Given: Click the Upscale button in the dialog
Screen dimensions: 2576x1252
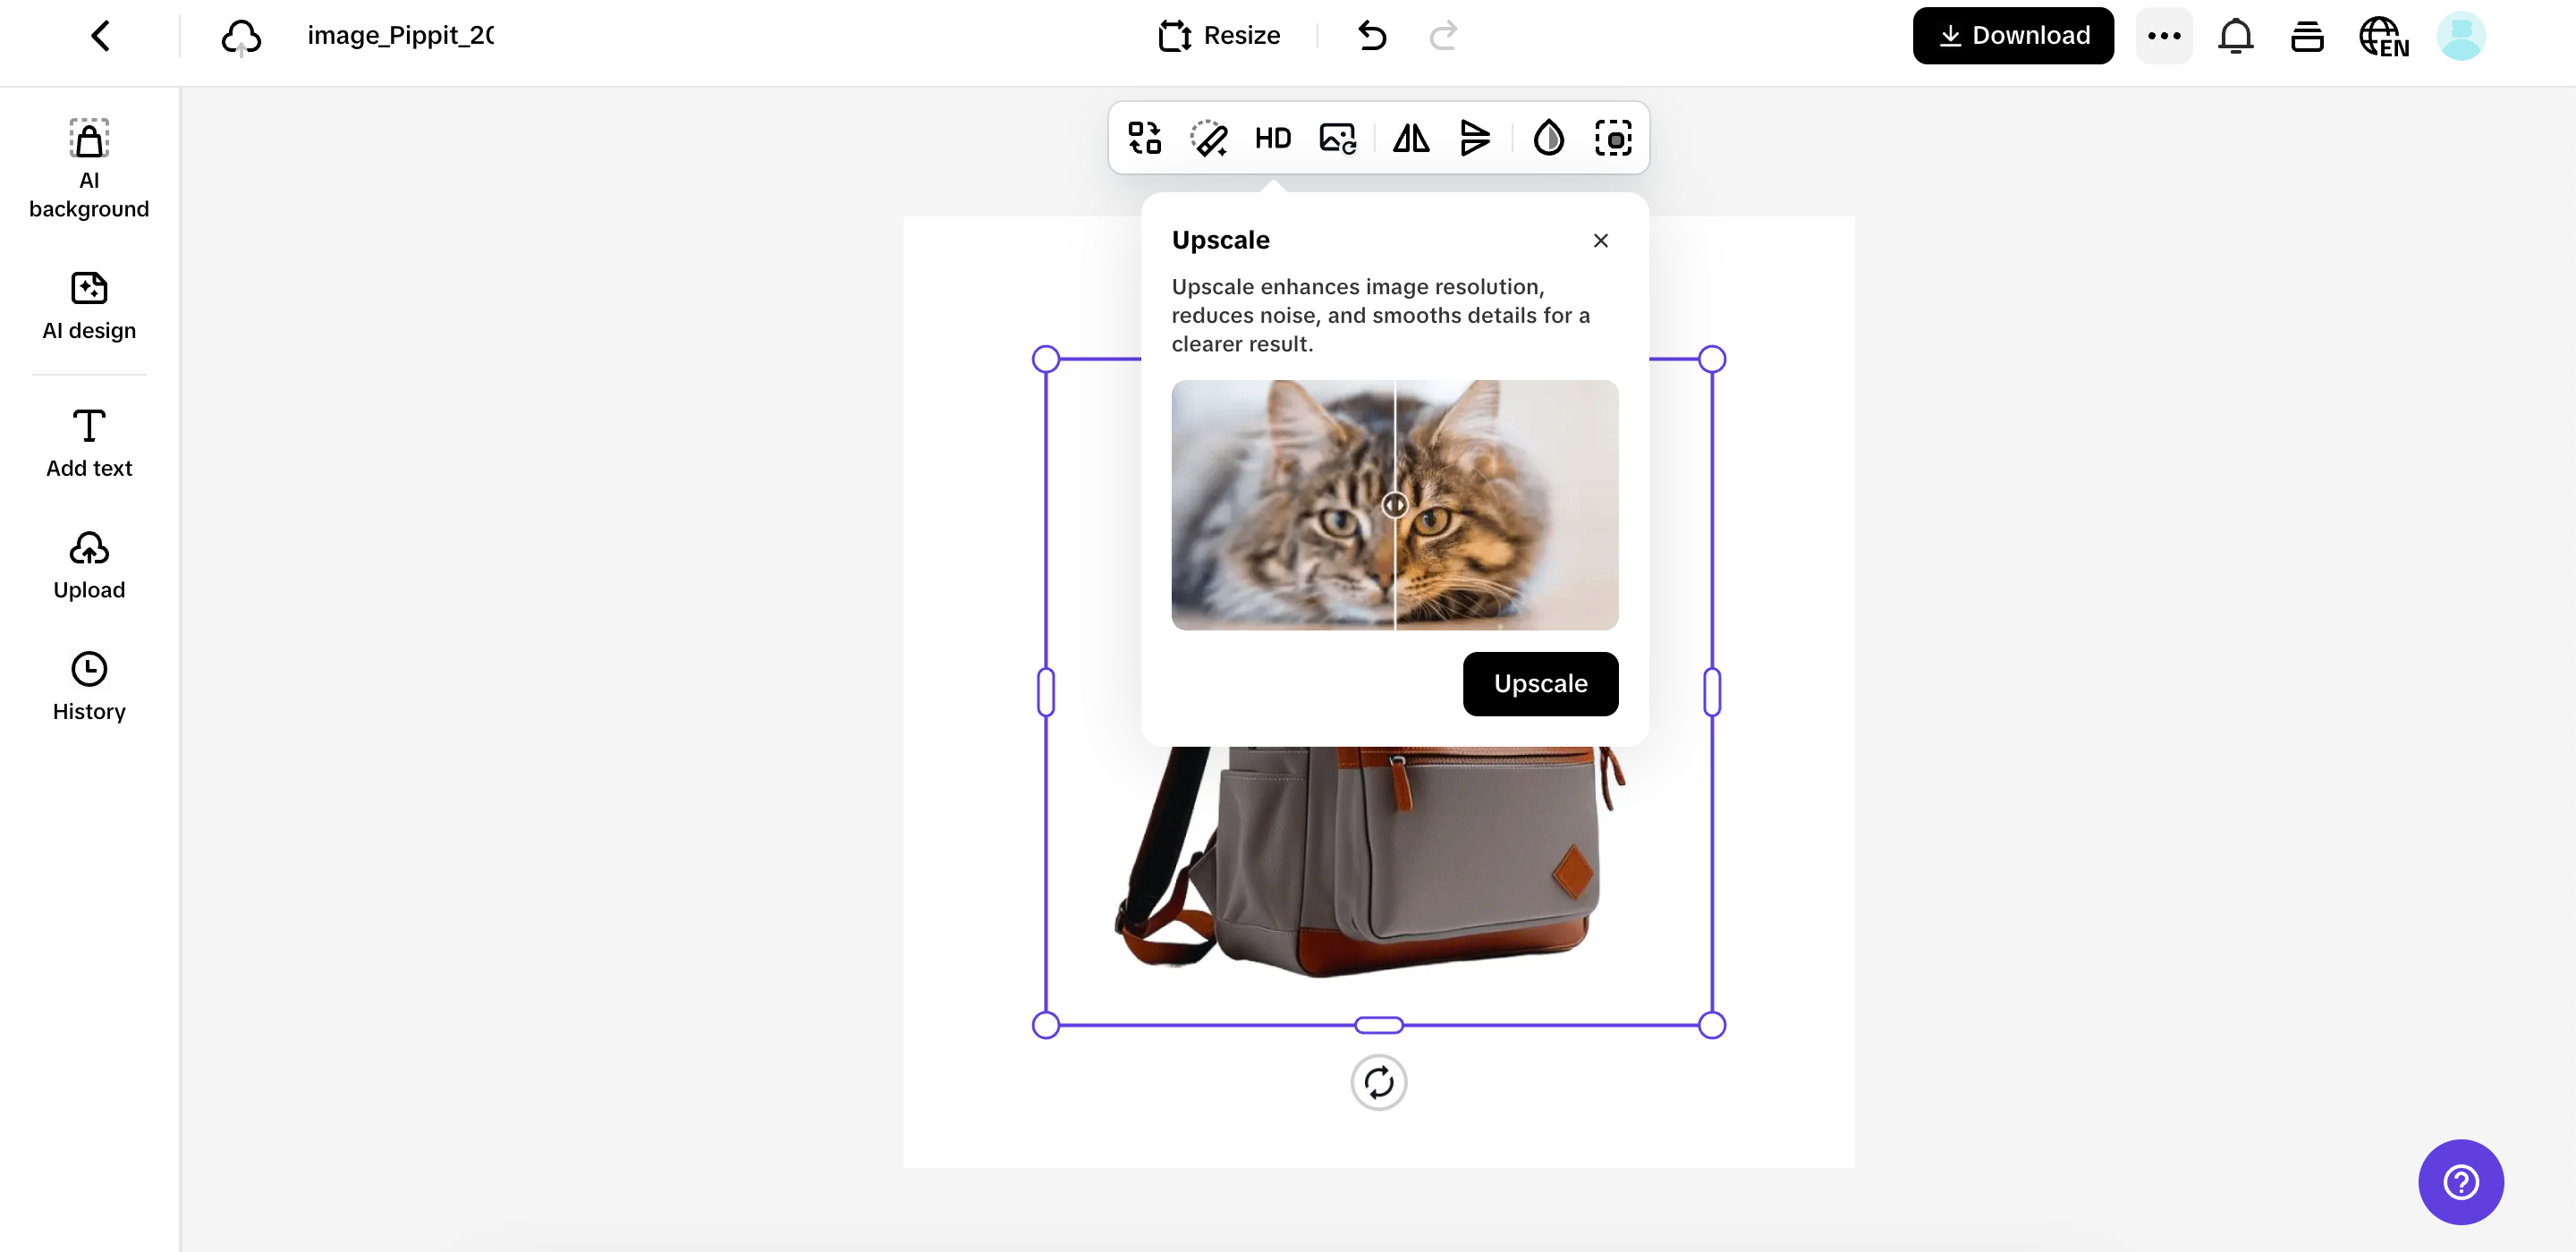Looking at the screenshot, I should point(1540,684).
